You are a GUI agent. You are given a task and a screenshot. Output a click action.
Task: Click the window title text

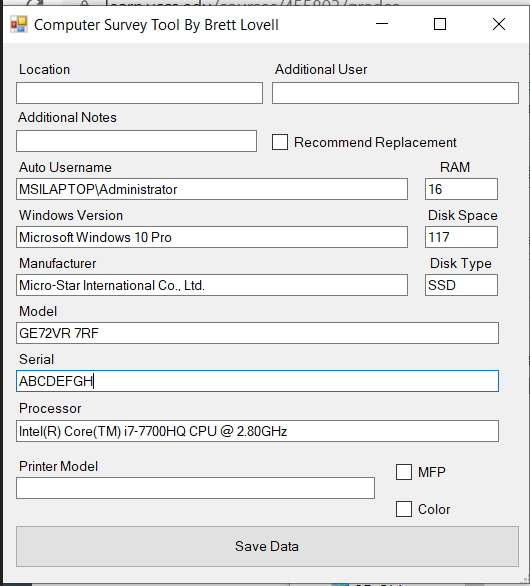[x=156, y=25]
